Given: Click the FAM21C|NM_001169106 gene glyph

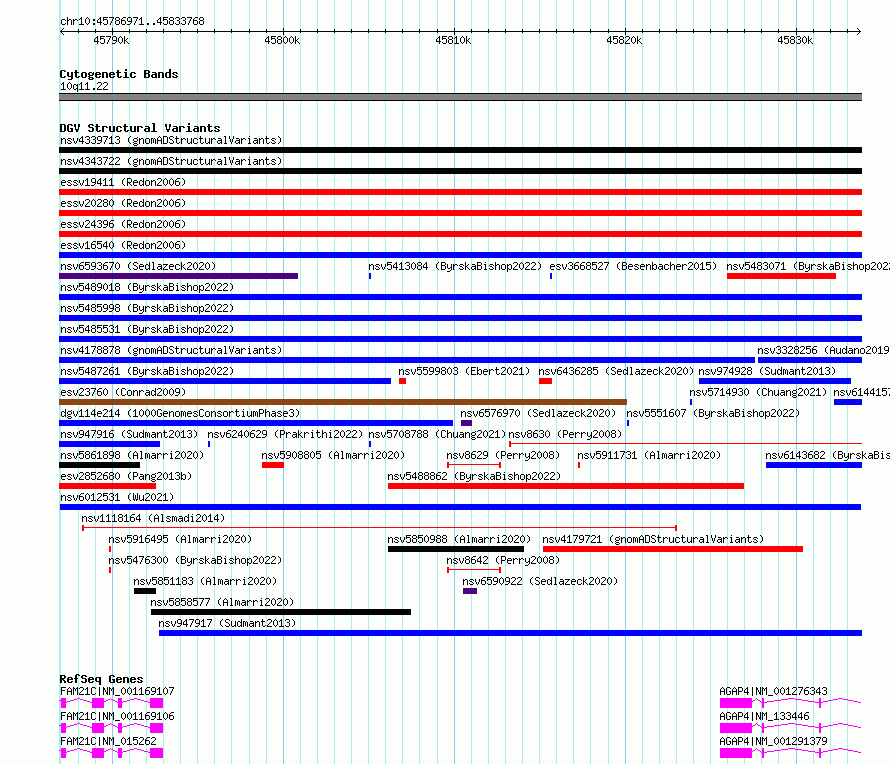Looking at the screenshot, I should (111, 728).
